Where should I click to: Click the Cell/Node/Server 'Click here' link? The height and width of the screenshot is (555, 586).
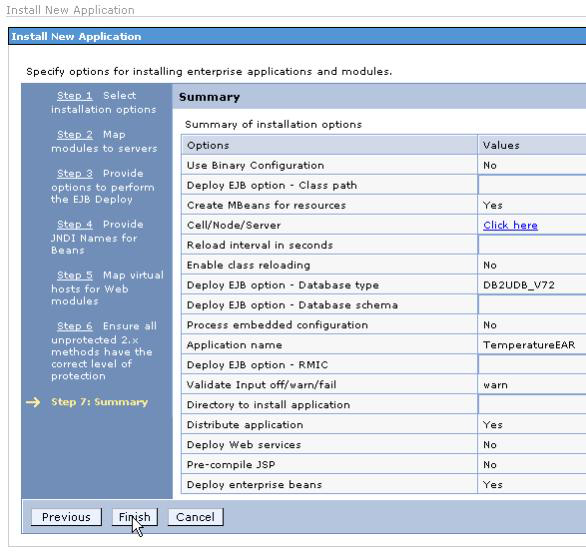coord(510,225)
